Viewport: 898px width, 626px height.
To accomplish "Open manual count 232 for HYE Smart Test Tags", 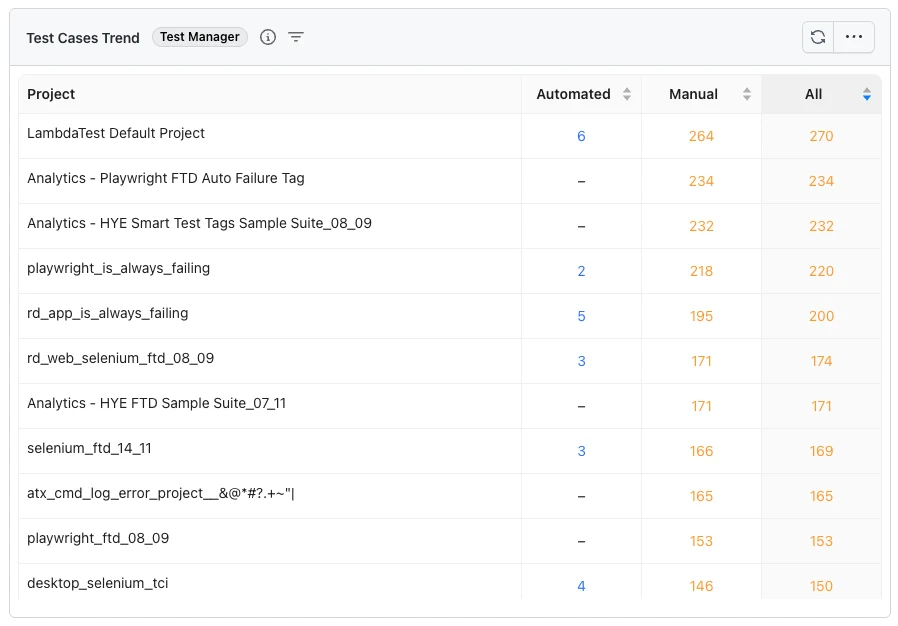I will 701,226.
